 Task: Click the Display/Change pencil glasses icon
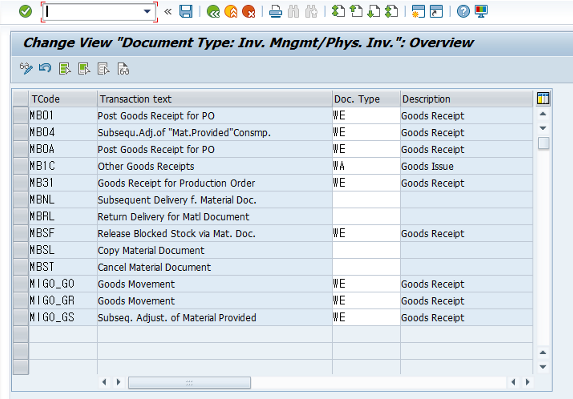[26, 68]
